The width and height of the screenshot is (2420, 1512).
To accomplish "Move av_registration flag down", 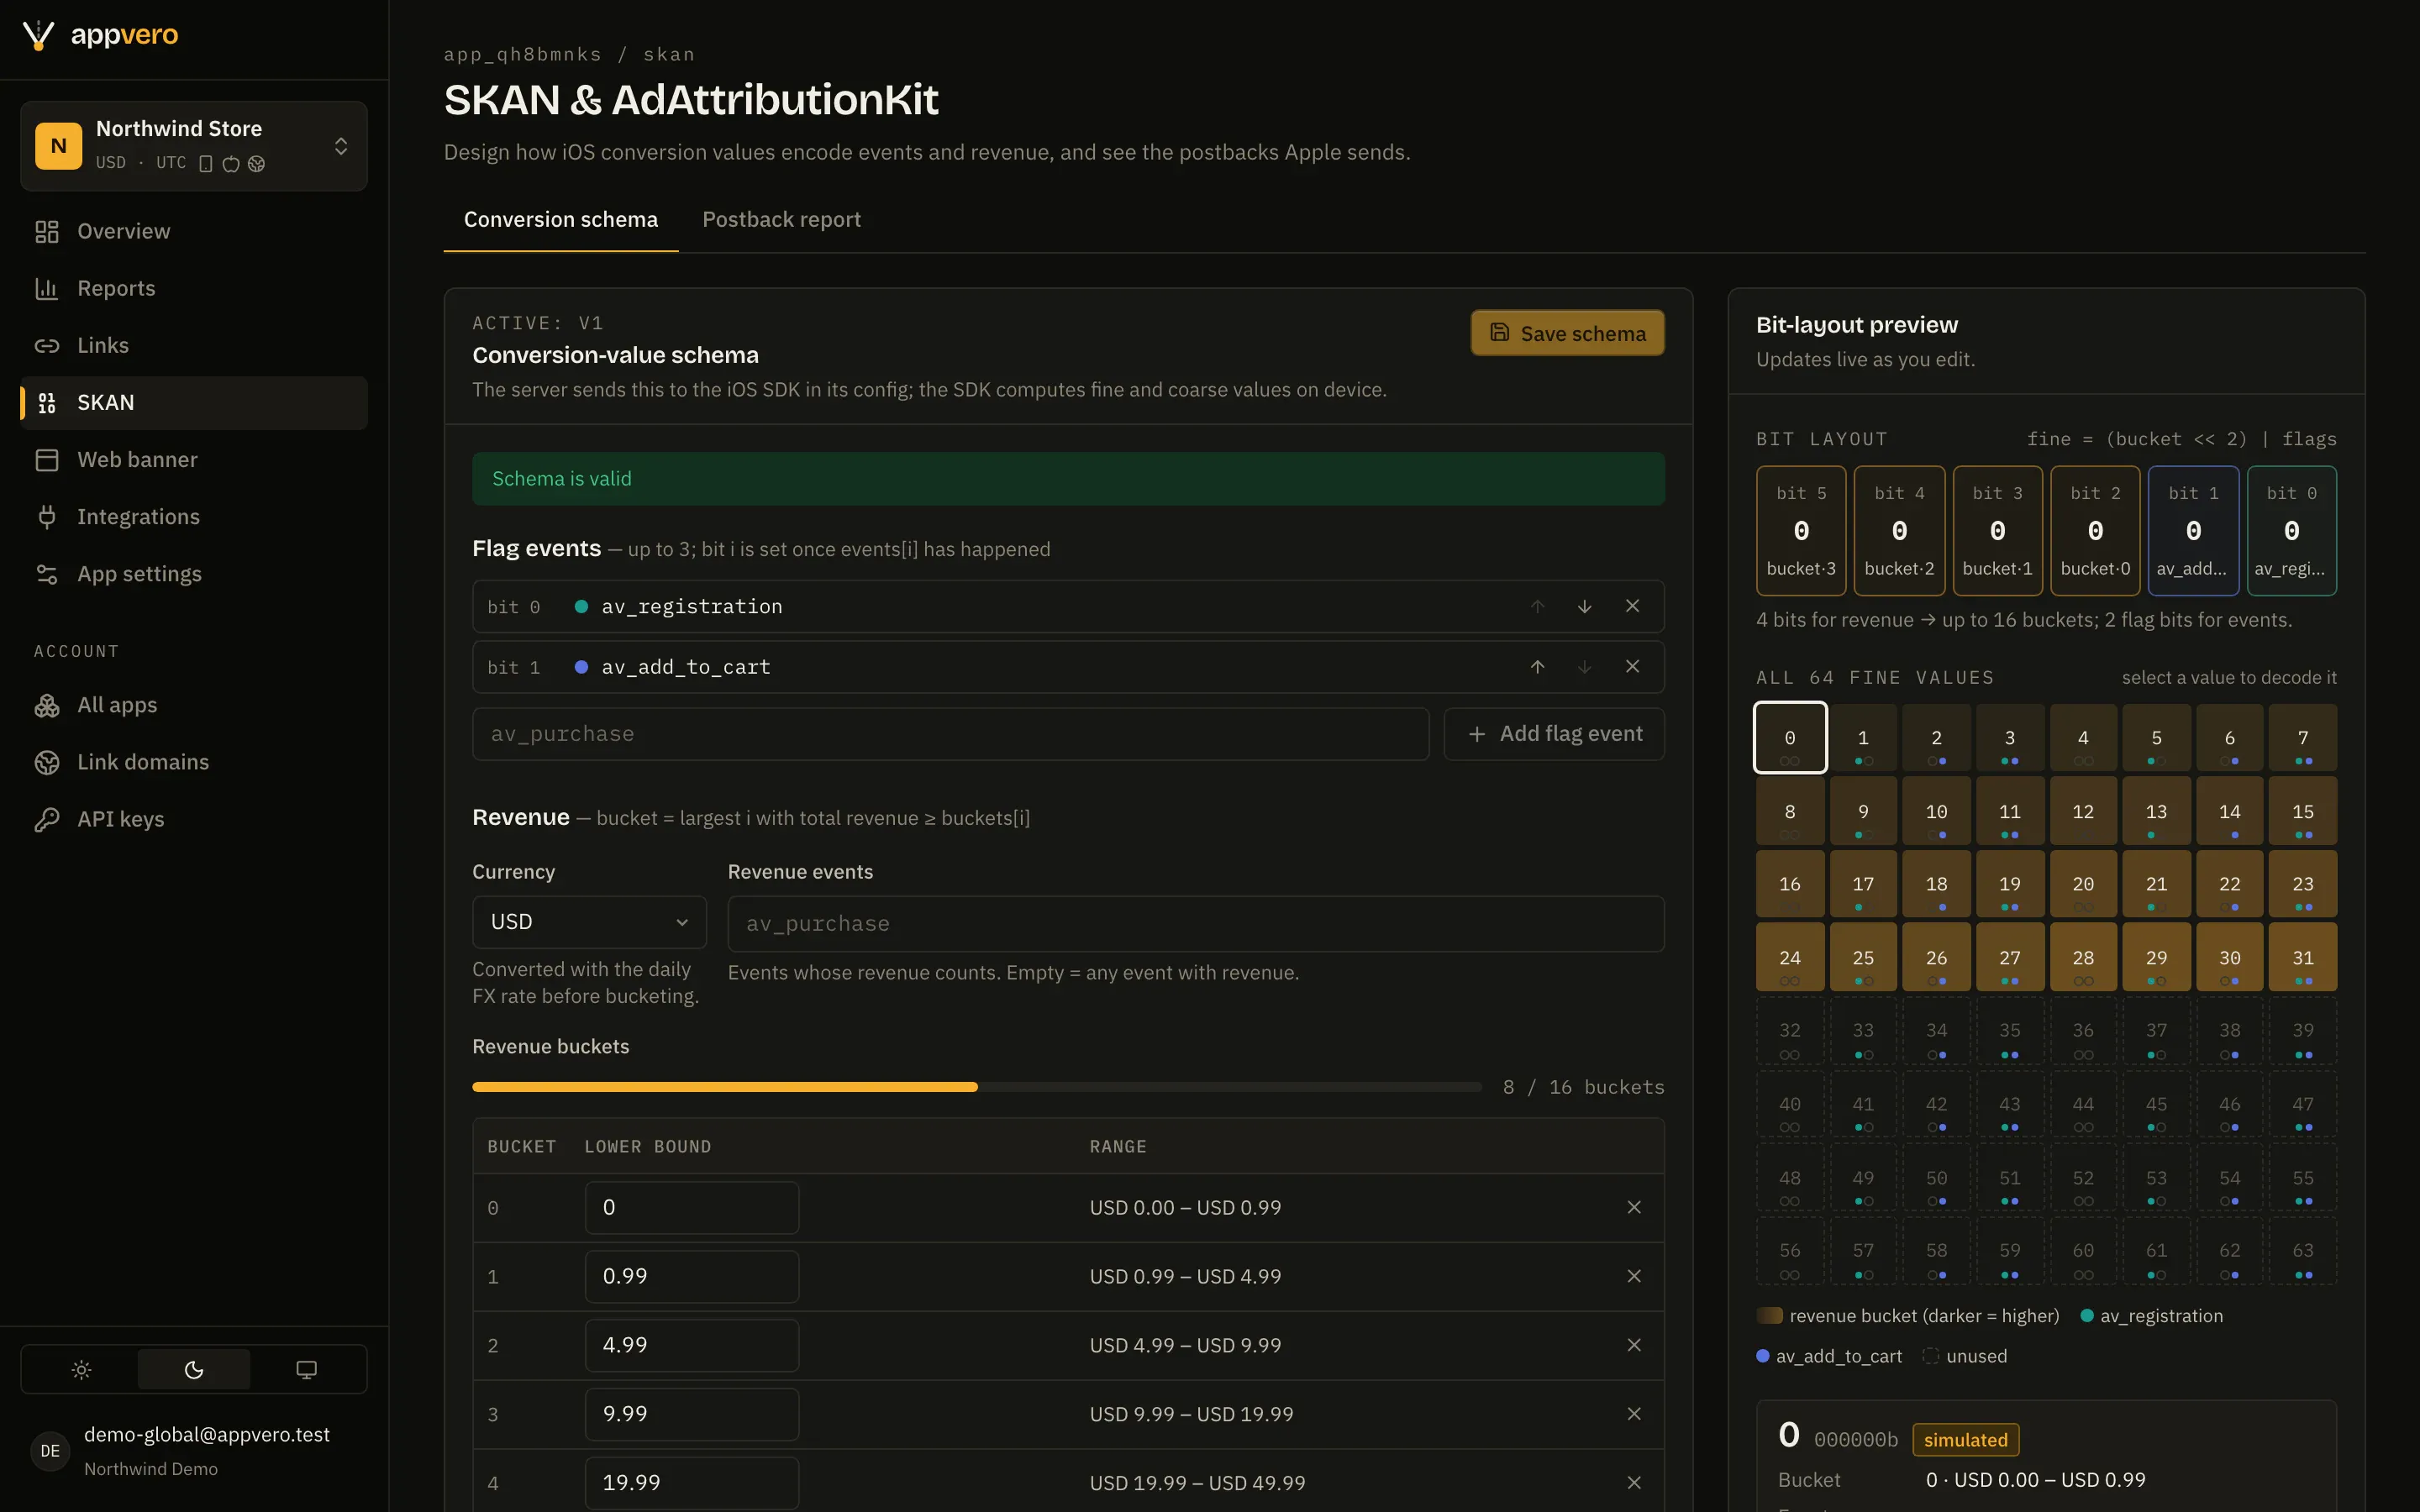I will pos(1584,606).
